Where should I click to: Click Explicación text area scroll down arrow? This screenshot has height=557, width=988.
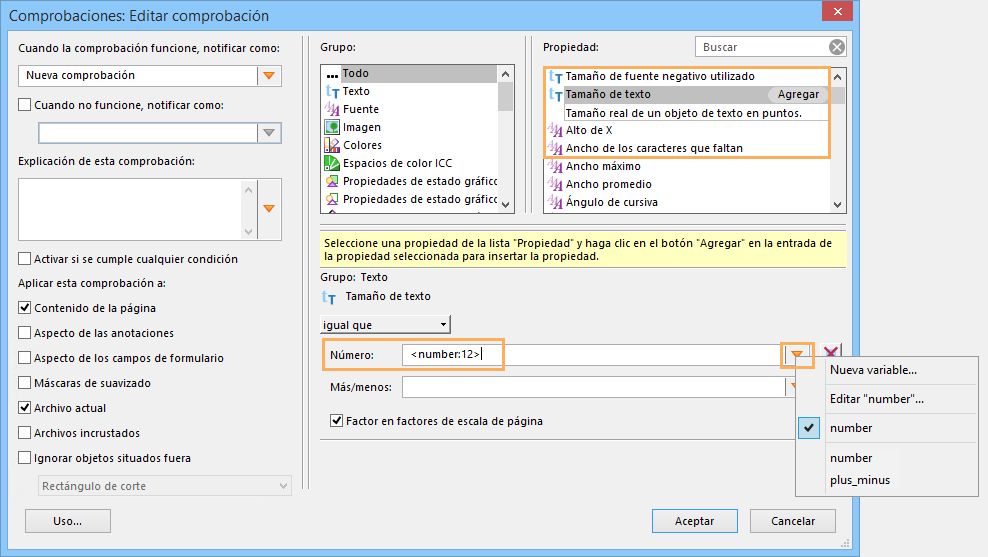pyautogui.click(x=248, y=231)
